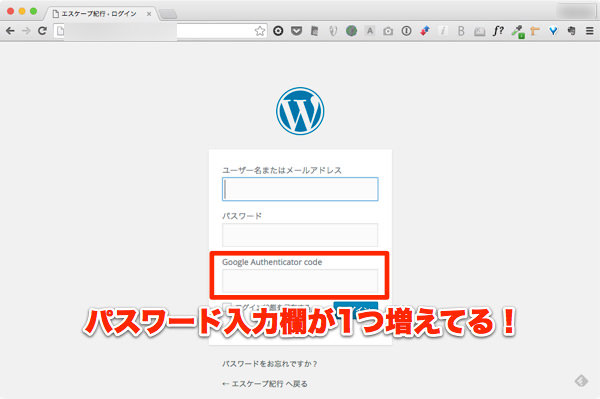Open the 1Password circle extension icon

(406, 31)
